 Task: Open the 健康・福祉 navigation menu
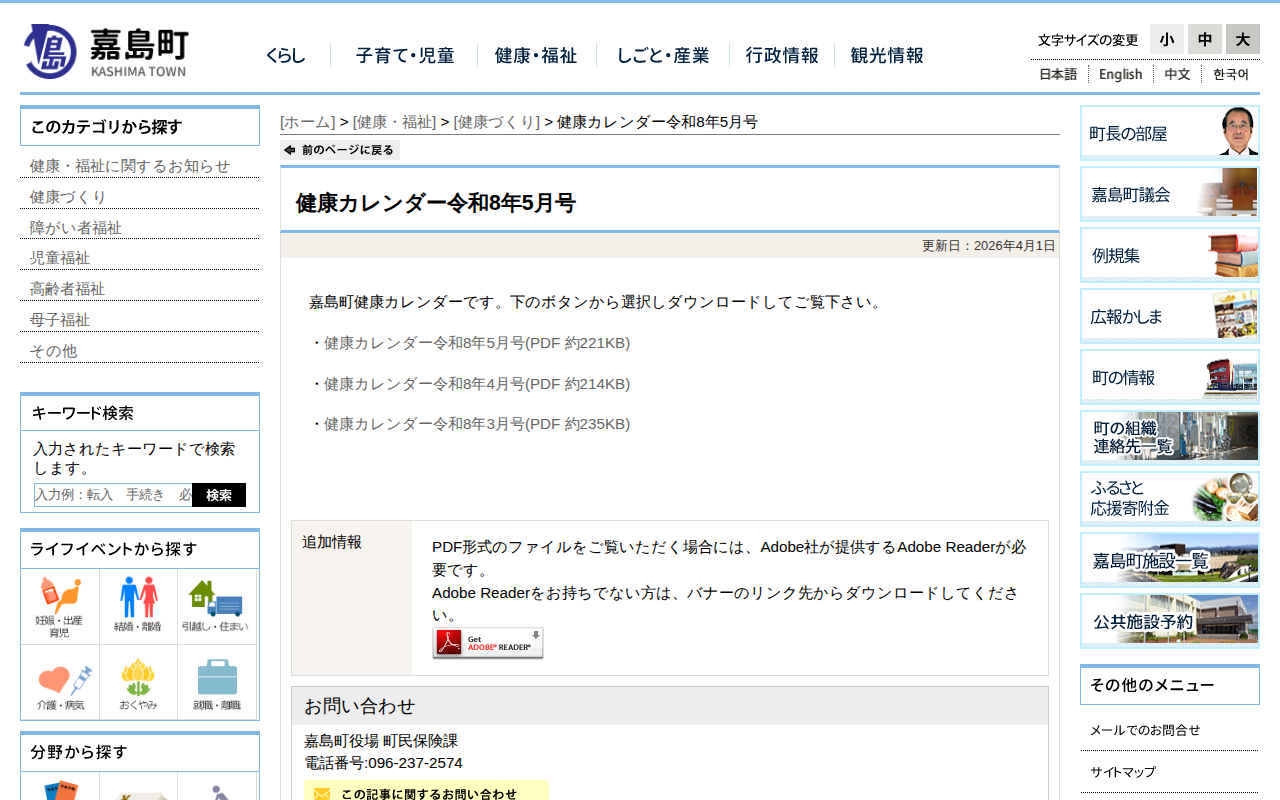[536, 56]
